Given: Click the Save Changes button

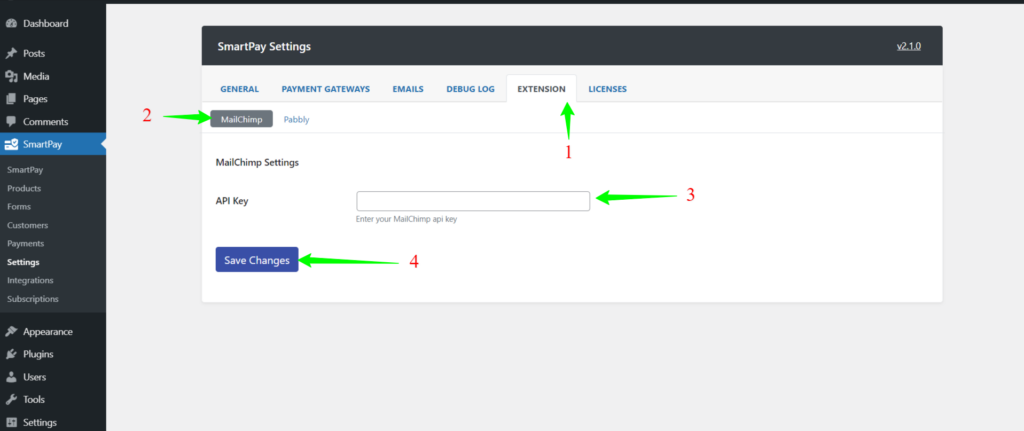Looking at the screenshot, I should click(257, 260).
